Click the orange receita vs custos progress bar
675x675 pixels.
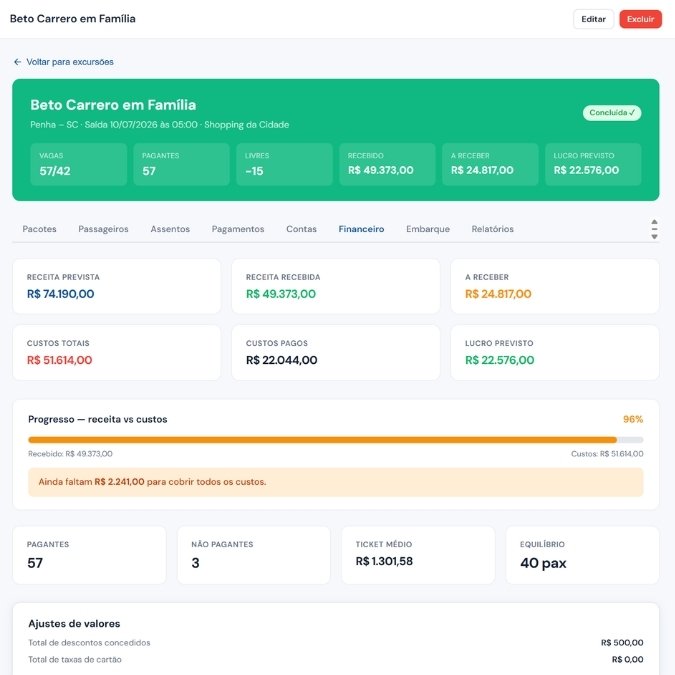336,440
